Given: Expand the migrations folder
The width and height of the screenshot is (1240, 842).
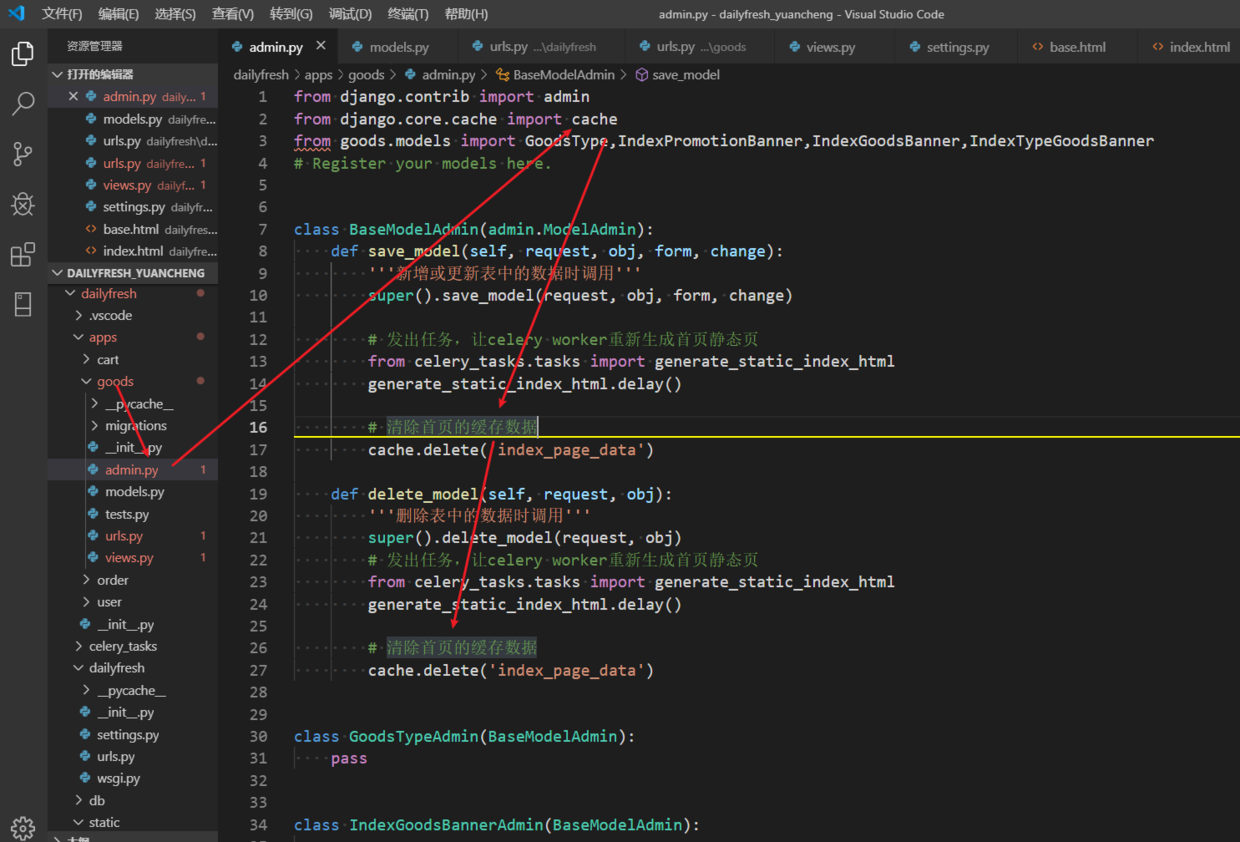Looking at the screenshot, I should (133, 426).
